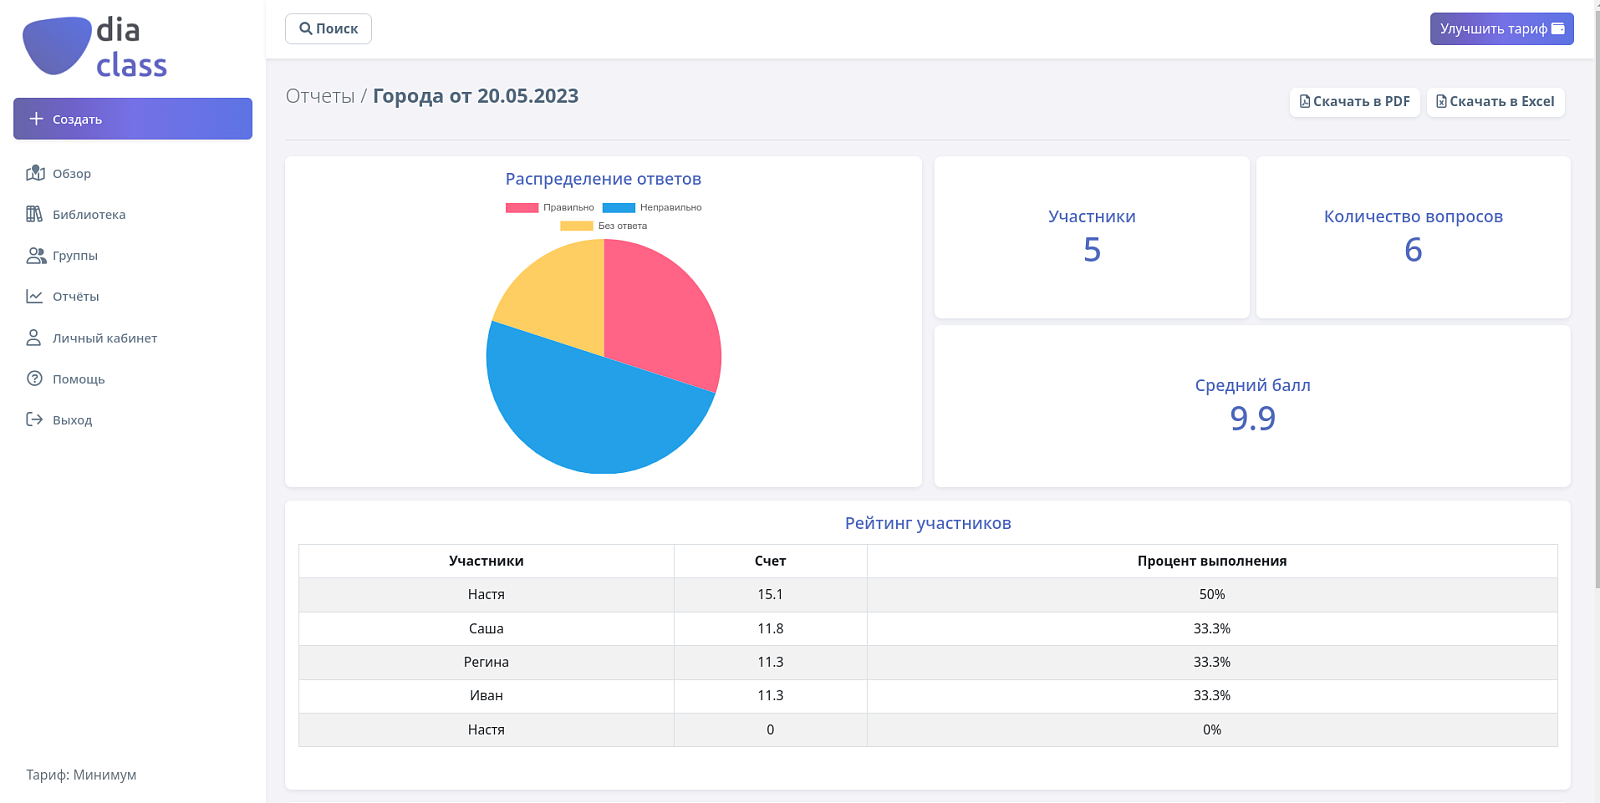Click the Библиотека books icon
This screenshot has width=1600, height=803.
tap(34, 214)
